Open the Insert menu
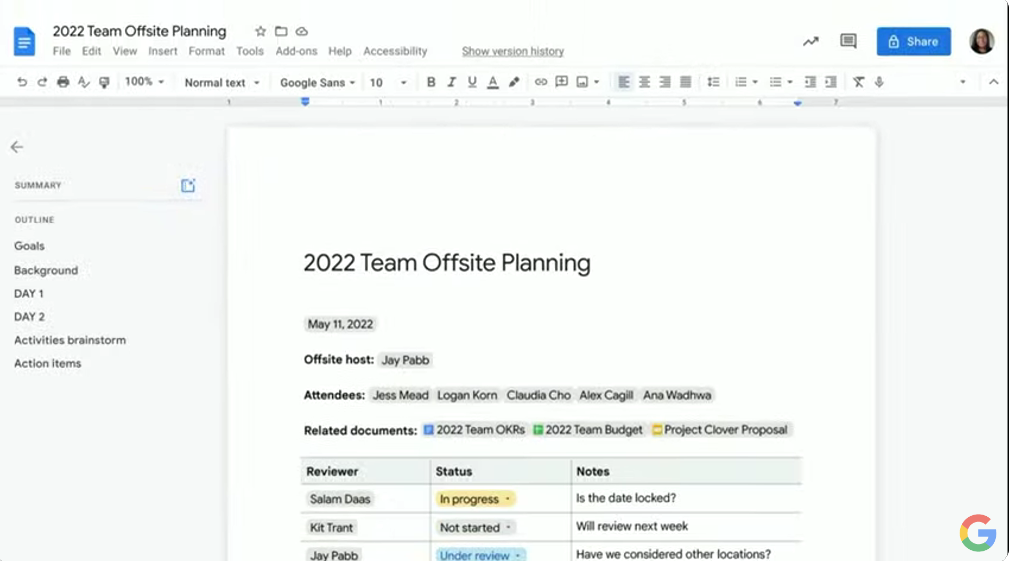 163,51
